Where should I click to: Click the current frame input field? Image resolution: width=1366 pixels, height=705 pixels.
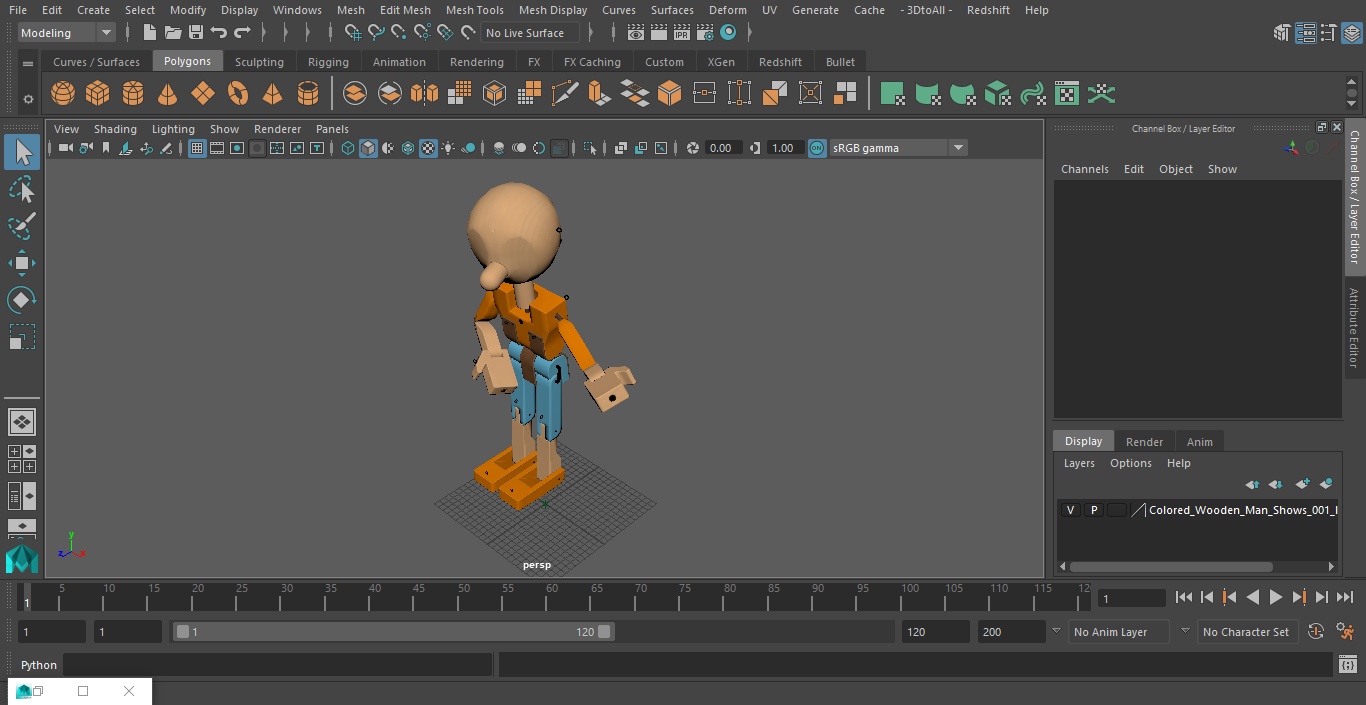pos(1131,598)
